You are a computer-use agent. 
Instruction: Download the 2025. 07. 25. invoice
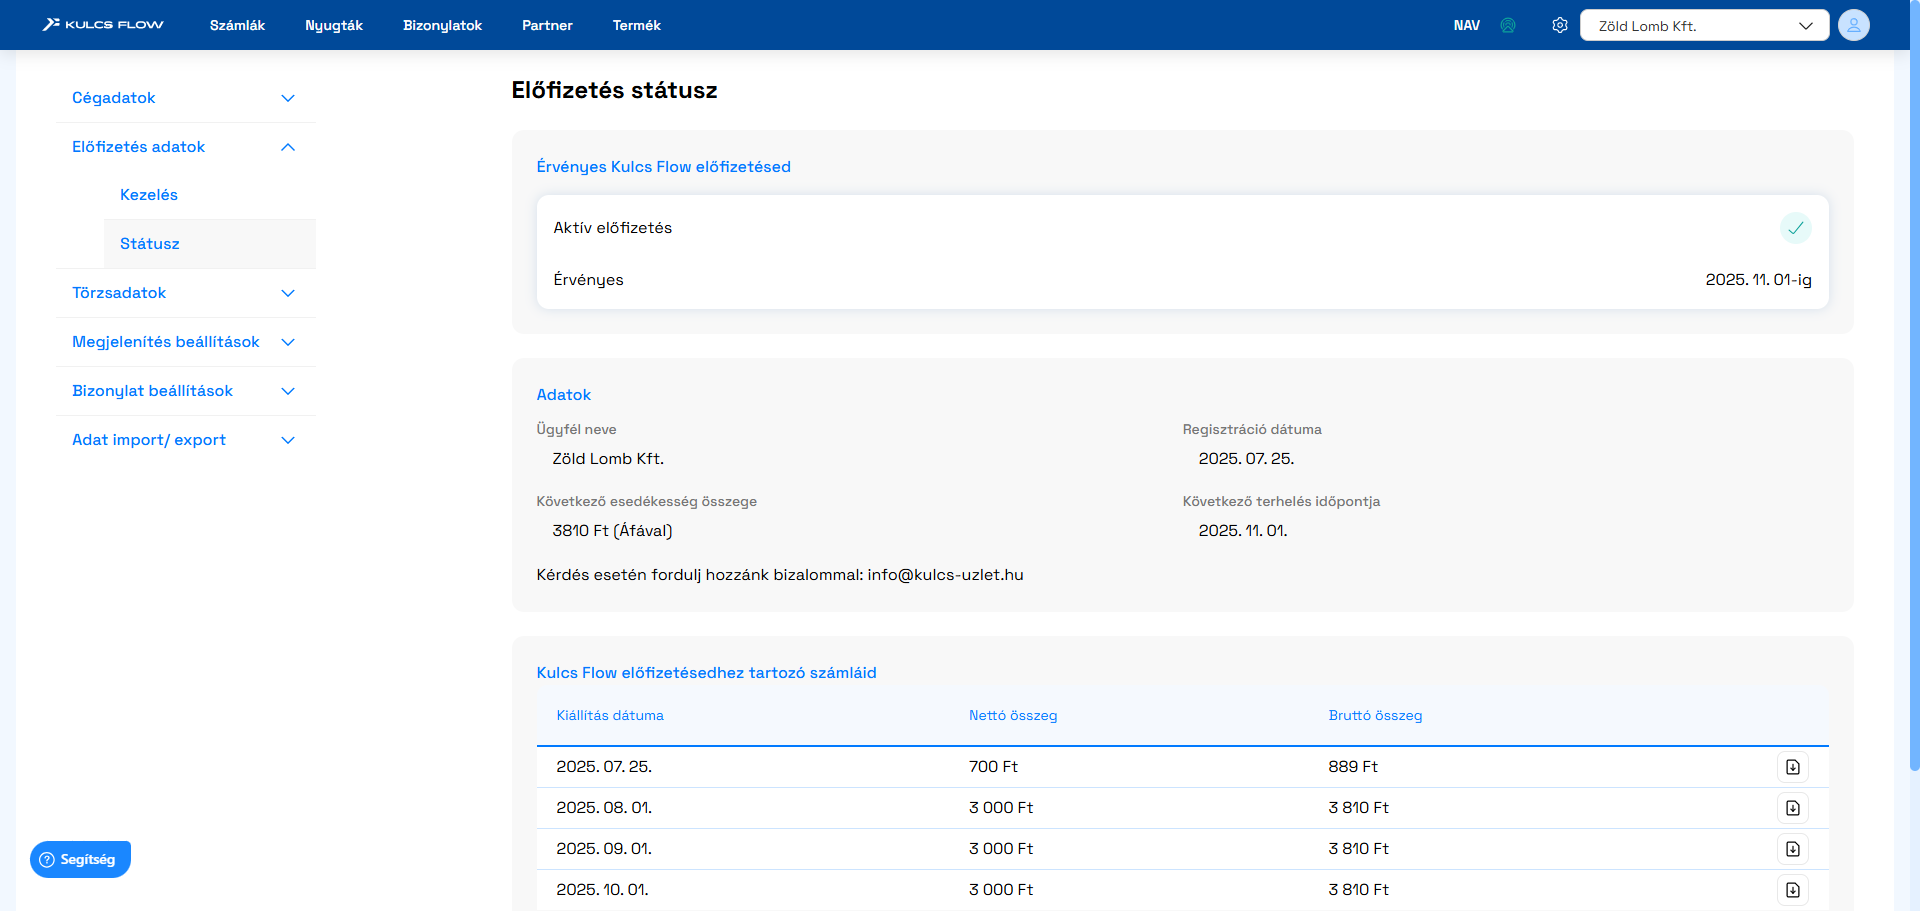pyautogui.click(x=1792, y=767)
